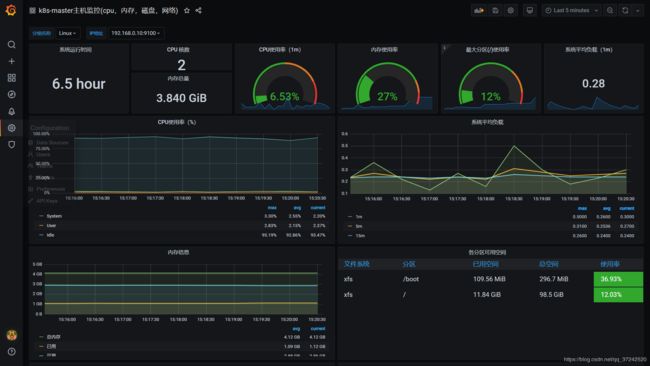The height and width of the screenshot is (366, 650).
Task: Click the 3.840 GiB memory total value
Action: click(x=181, y=98)
